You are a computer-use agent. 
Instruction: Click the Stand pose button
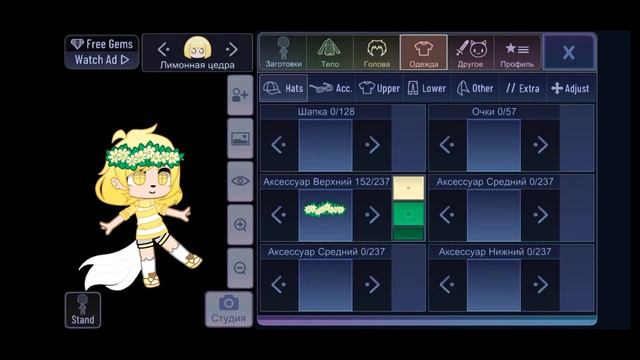83,310
